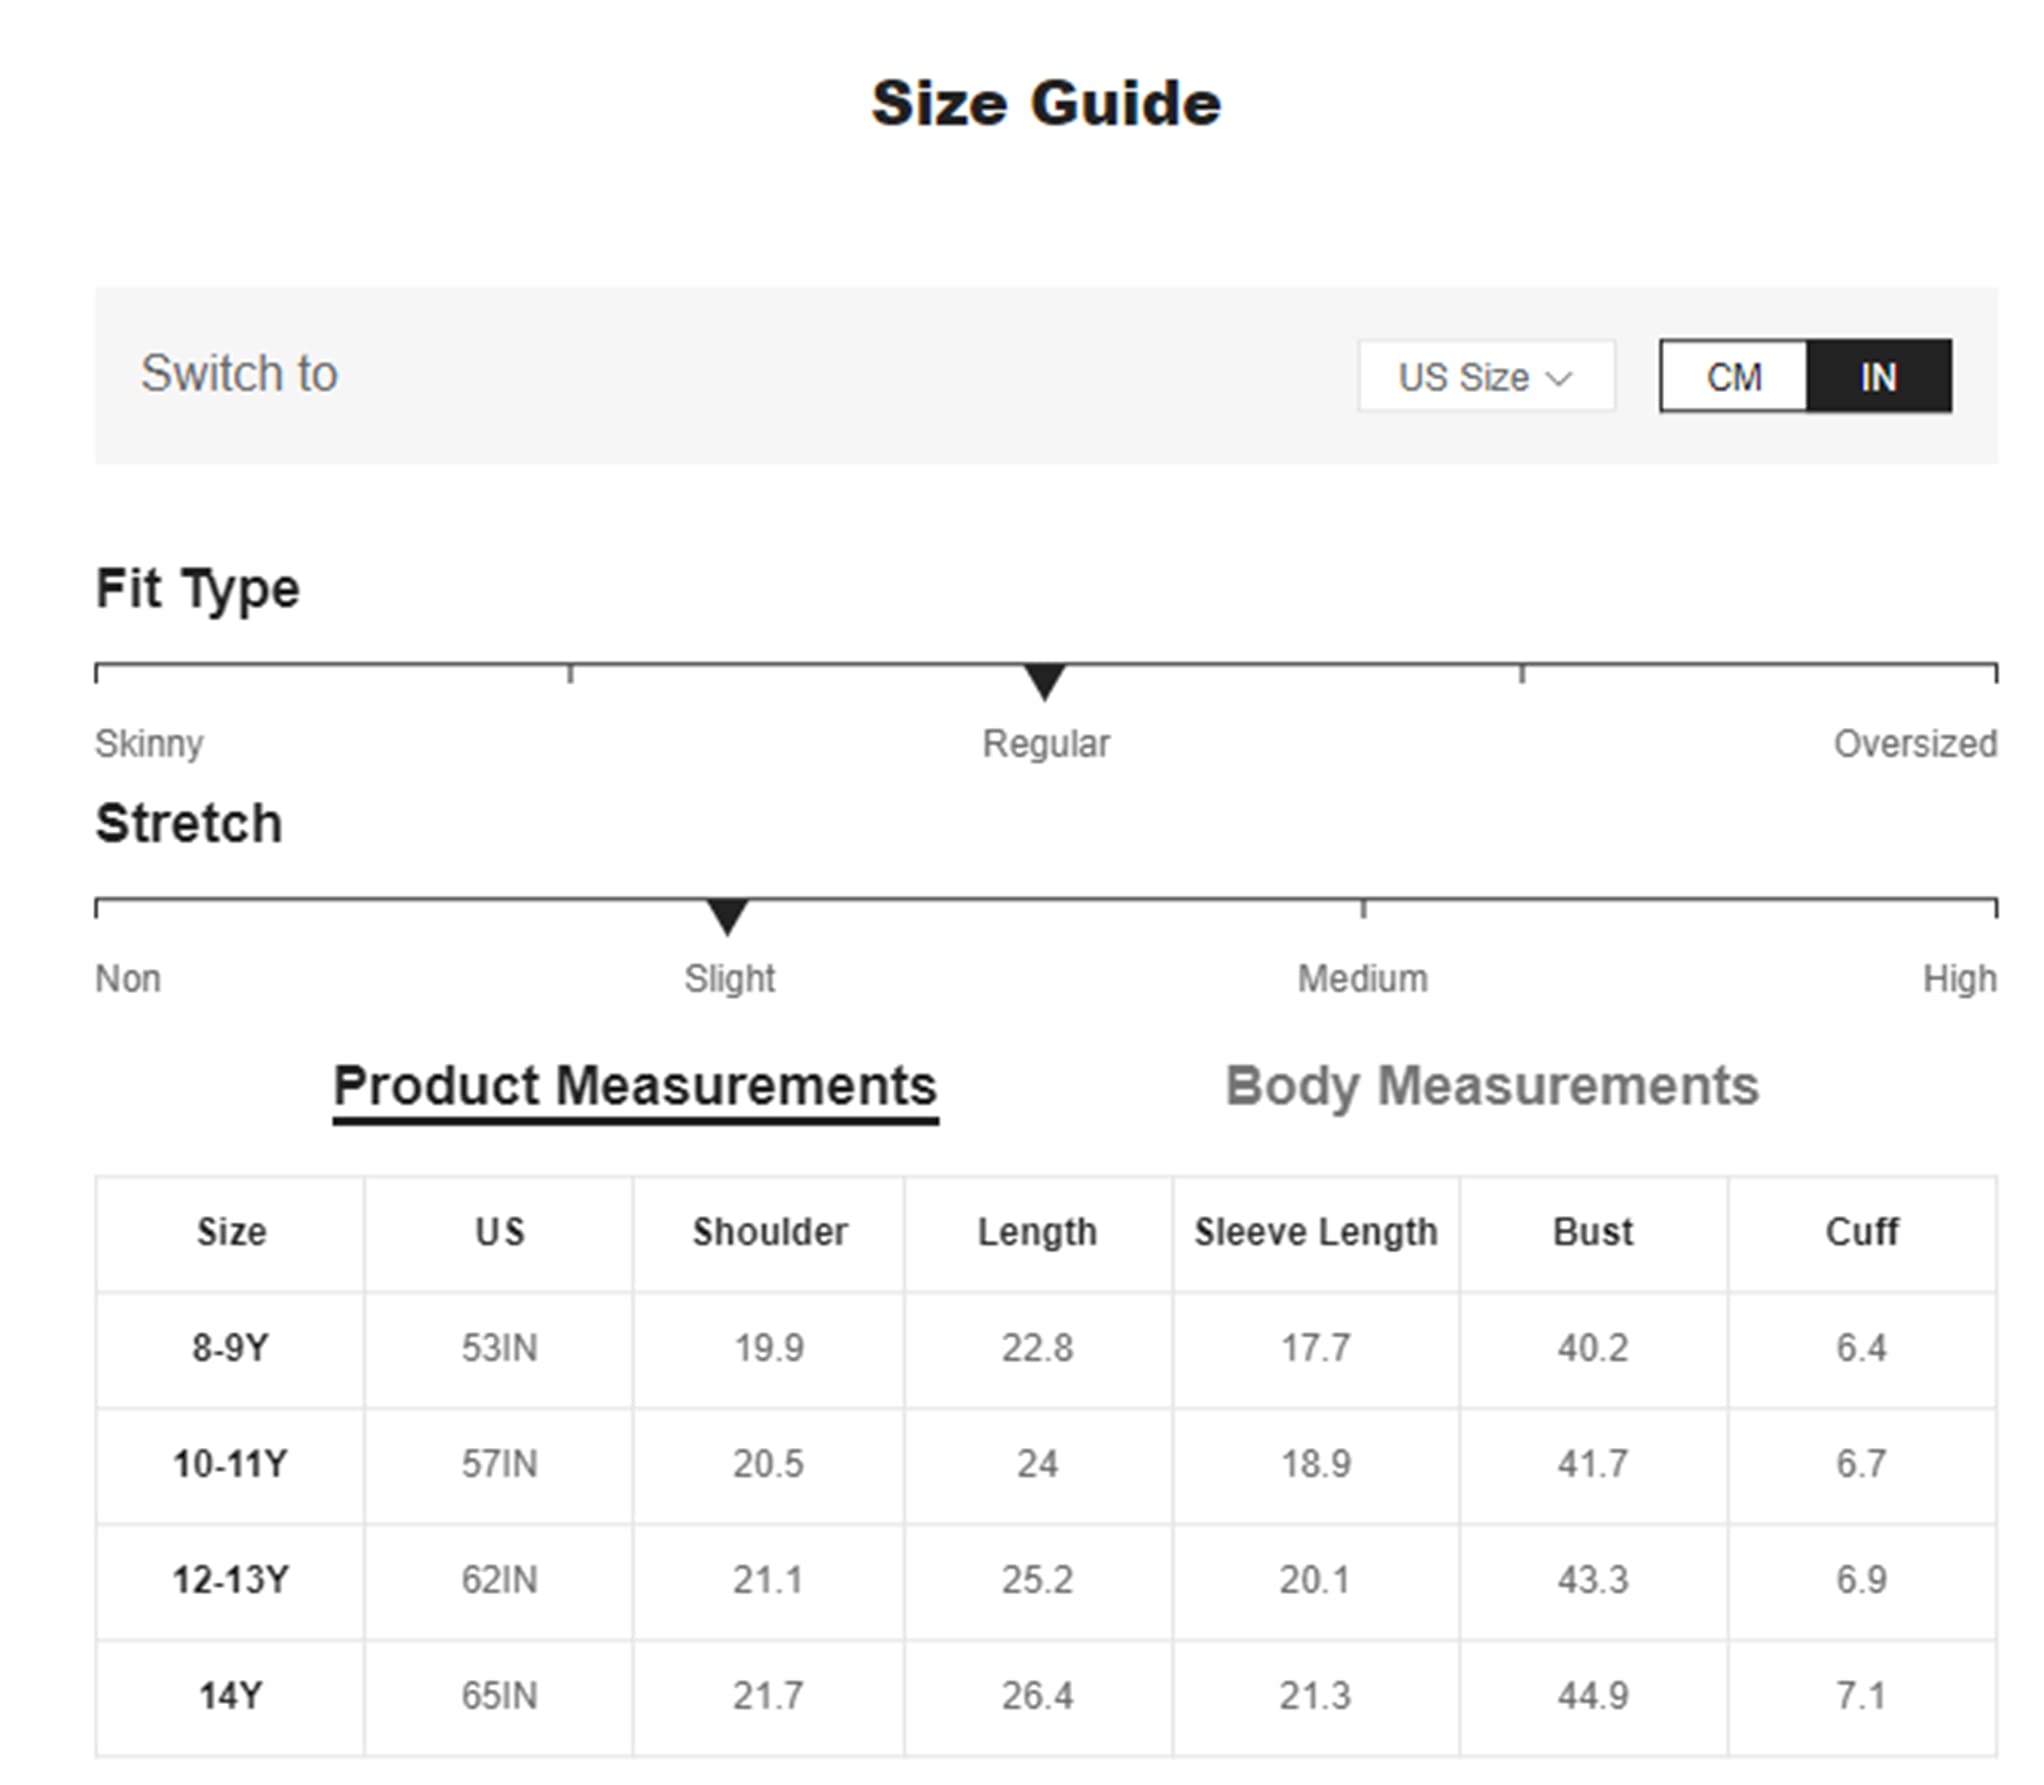Click the 10-11Y size row label
2044x1785 pixels.
click(x=230, y=1464)
